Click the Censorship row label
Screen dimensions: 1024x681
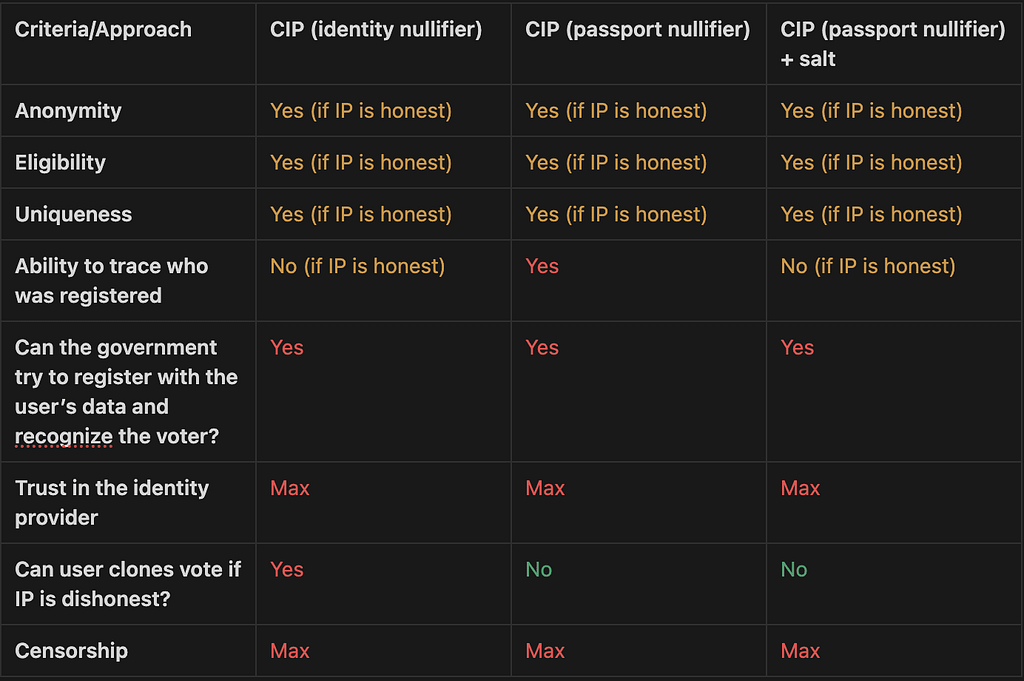coord(71,651)
